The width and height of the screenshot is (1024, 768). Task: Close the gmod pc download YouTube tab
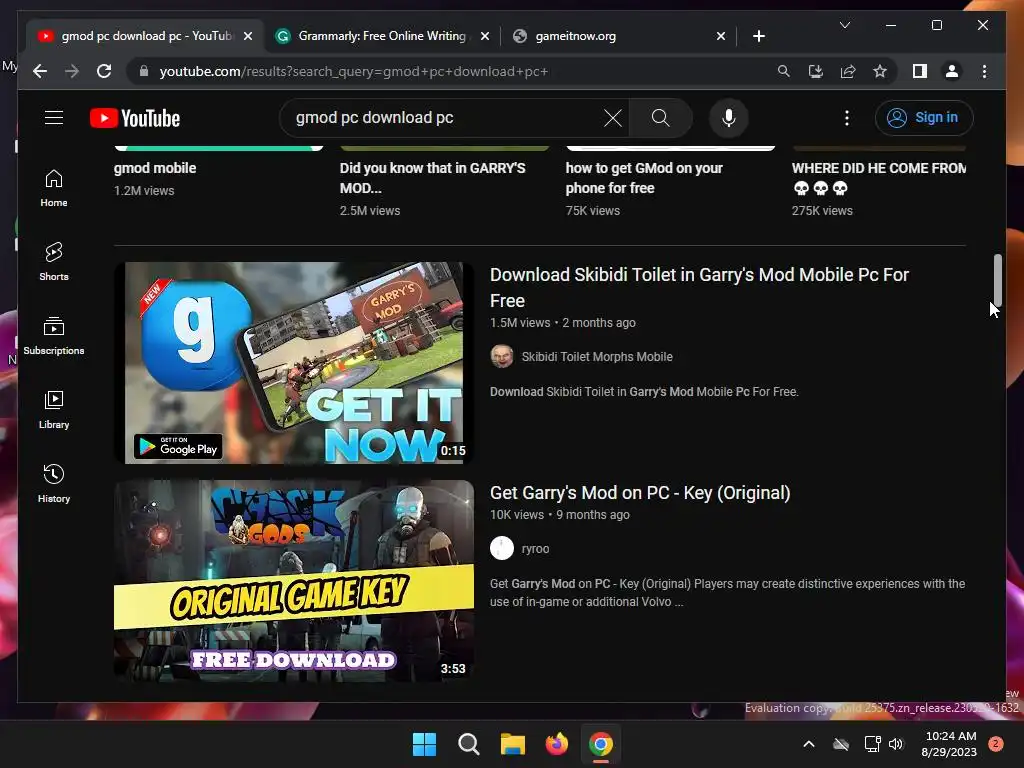click(x=248, y=36)
